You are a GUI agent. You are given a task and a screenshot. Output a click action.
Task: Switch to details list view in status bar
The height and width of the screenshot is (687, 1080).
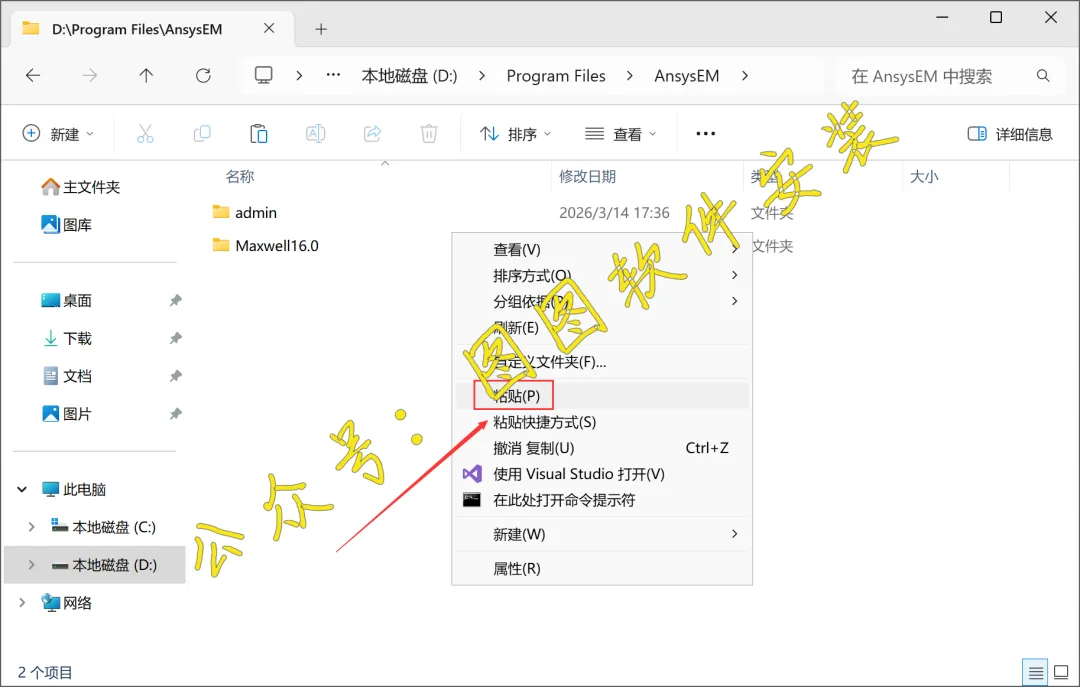tap(1035, 673)
